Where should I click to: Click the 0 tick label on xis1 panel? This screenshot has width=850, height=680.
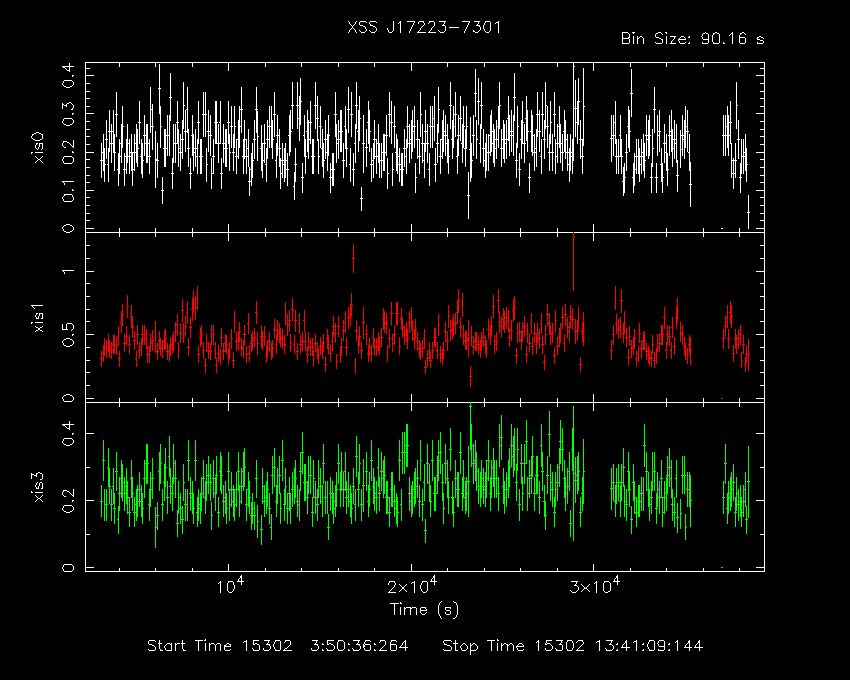coord(68,398)
